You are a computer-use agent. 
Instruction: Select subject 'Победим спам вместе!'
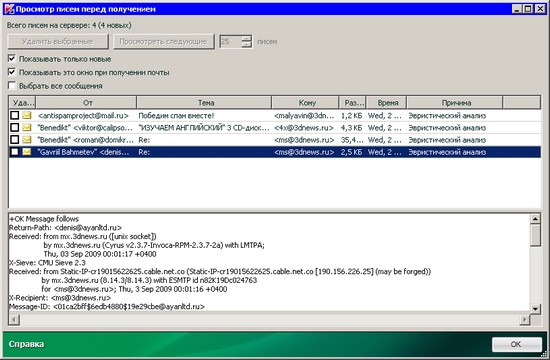(x=176, y=115)
